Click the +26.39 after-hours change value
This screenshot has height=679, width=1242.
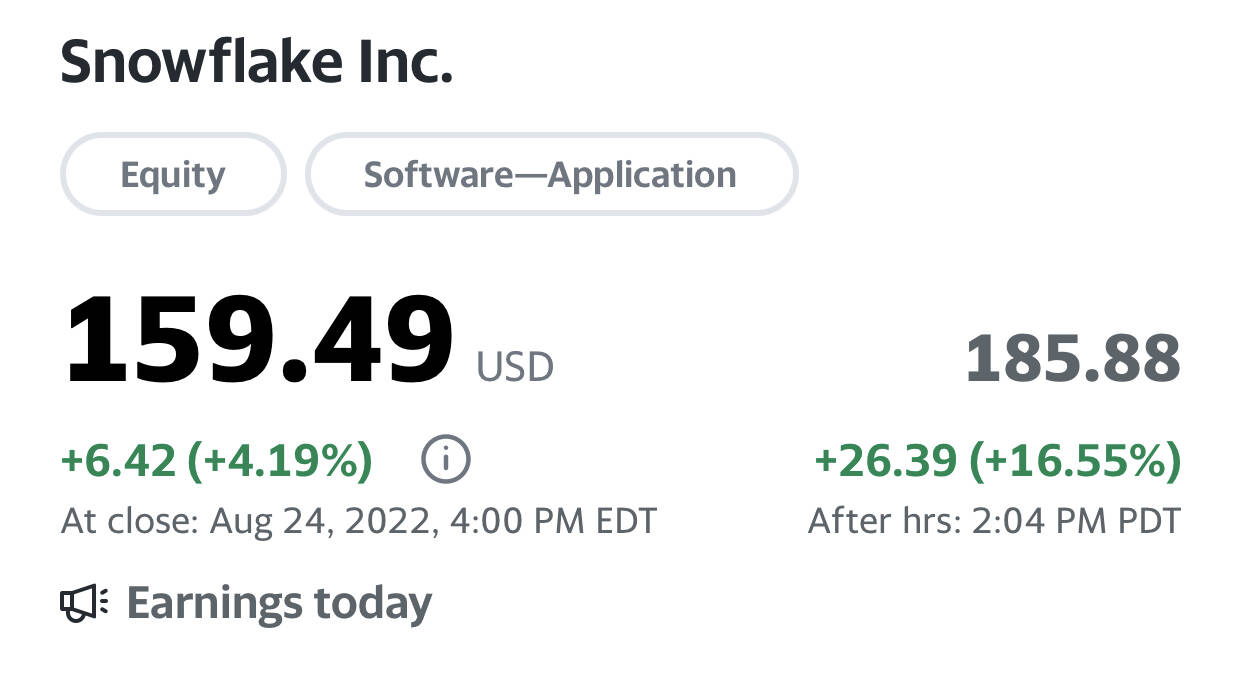pyautogui.click(x=887, y=461)
